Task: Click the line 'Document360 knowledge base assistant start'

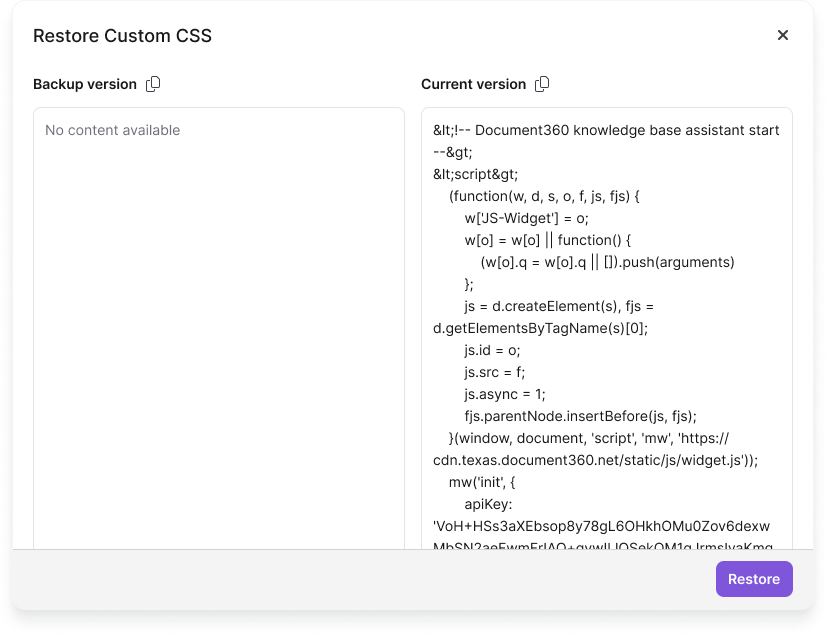Action: pos(606,130)
